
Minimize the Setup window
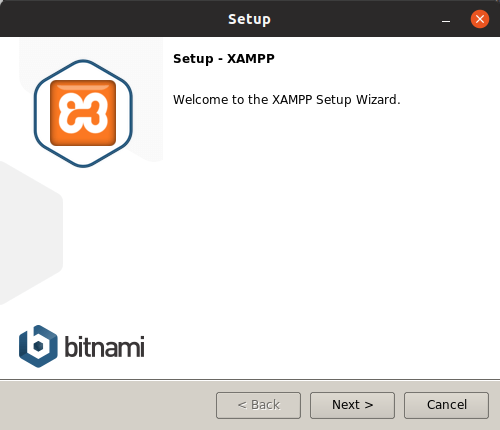click(446, 21)
